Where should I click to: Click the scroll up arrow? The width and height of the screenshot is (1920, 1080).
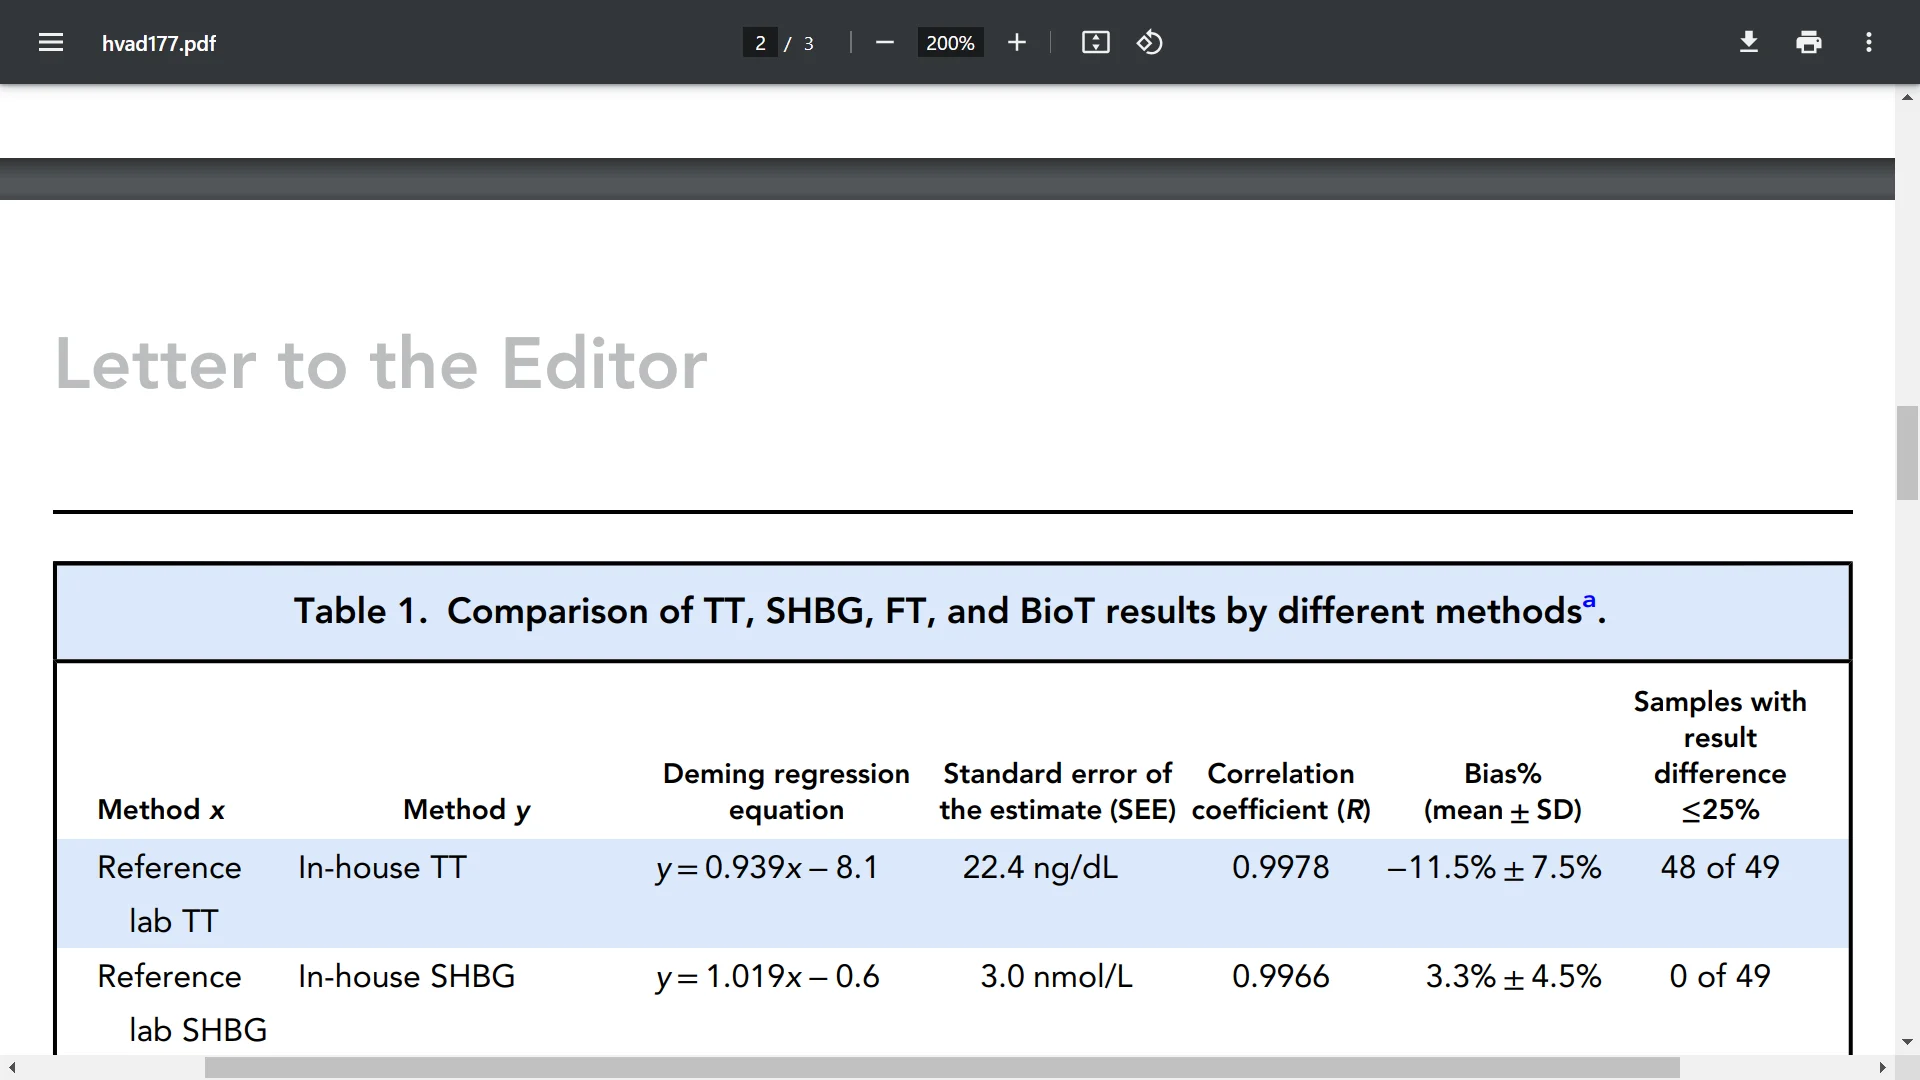[x=1907, y=97]
